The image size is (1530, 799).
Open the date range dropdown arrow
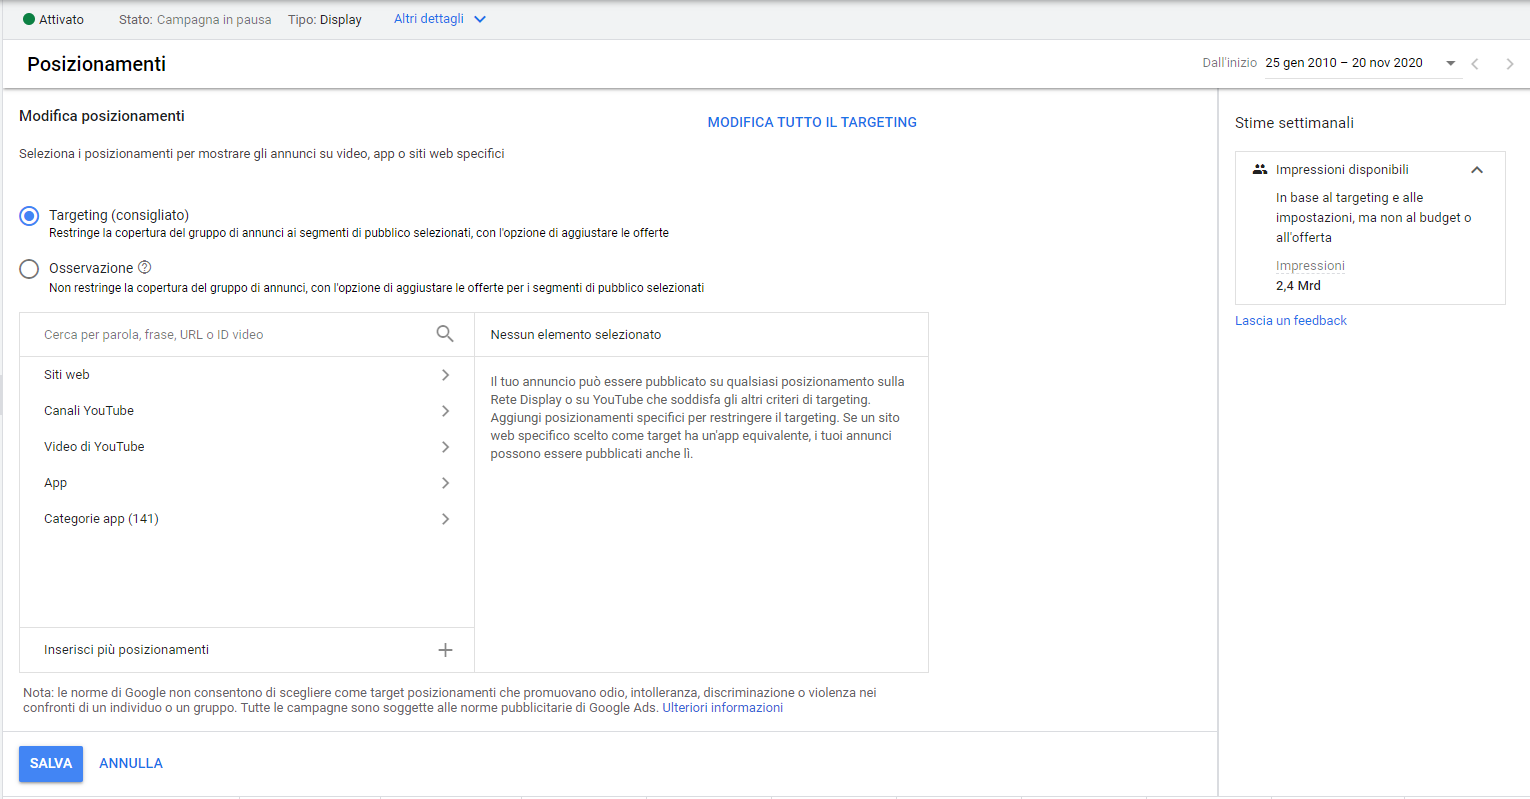point(1451,63)
